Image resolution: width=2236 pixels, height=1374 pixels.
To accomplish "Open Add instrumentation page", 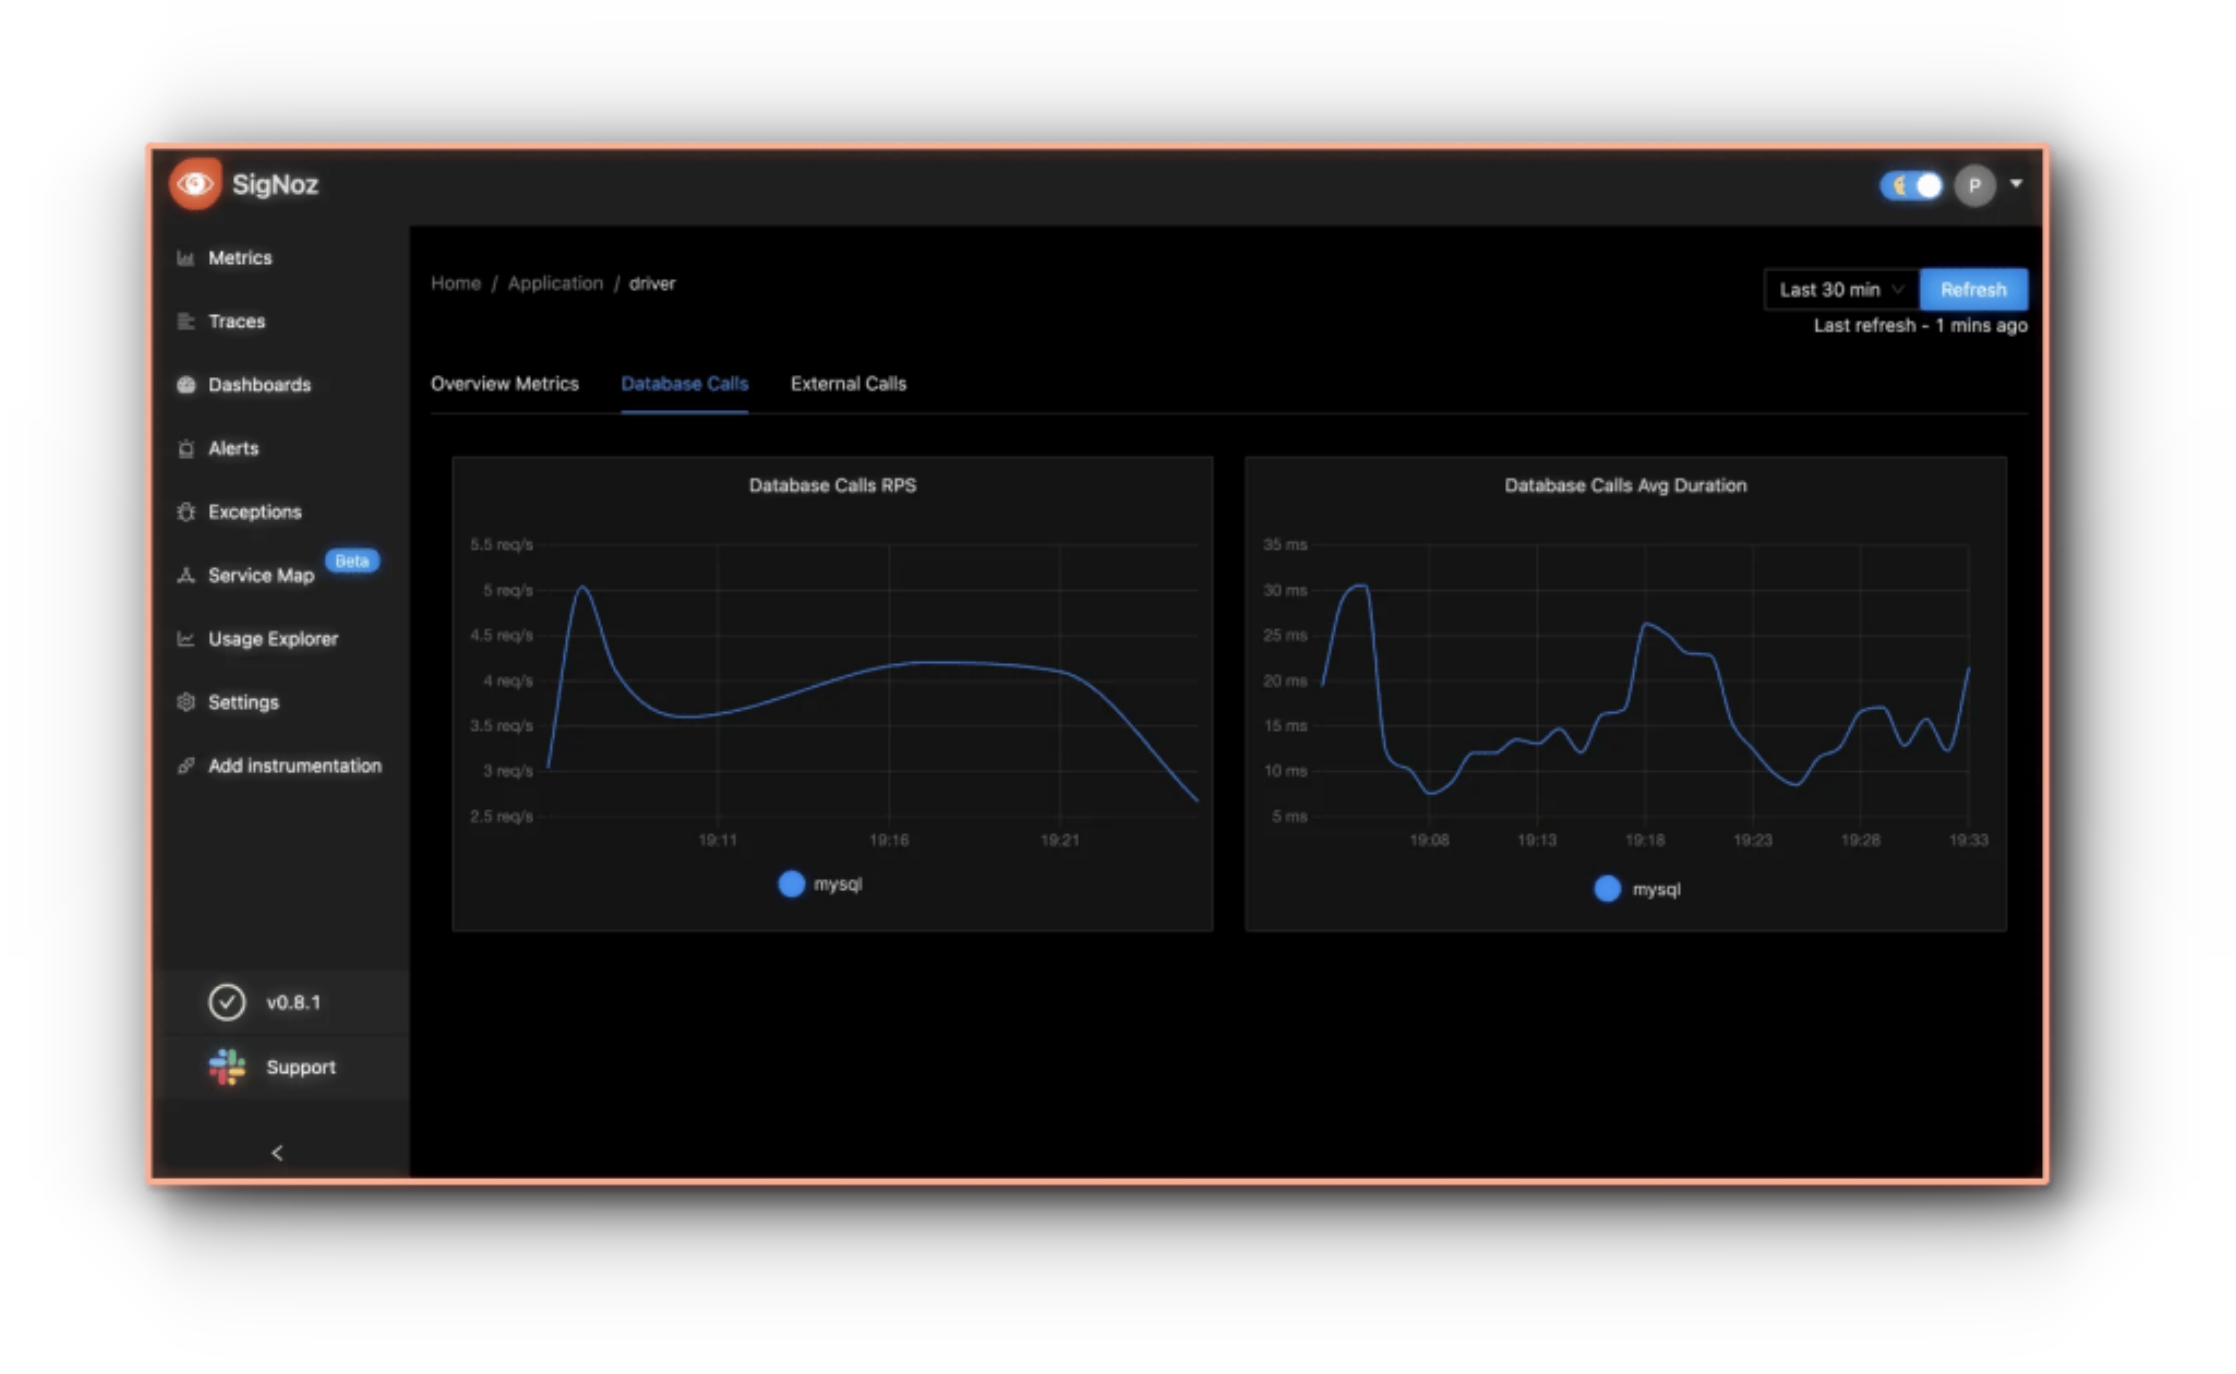I will (x=295, y=766).
